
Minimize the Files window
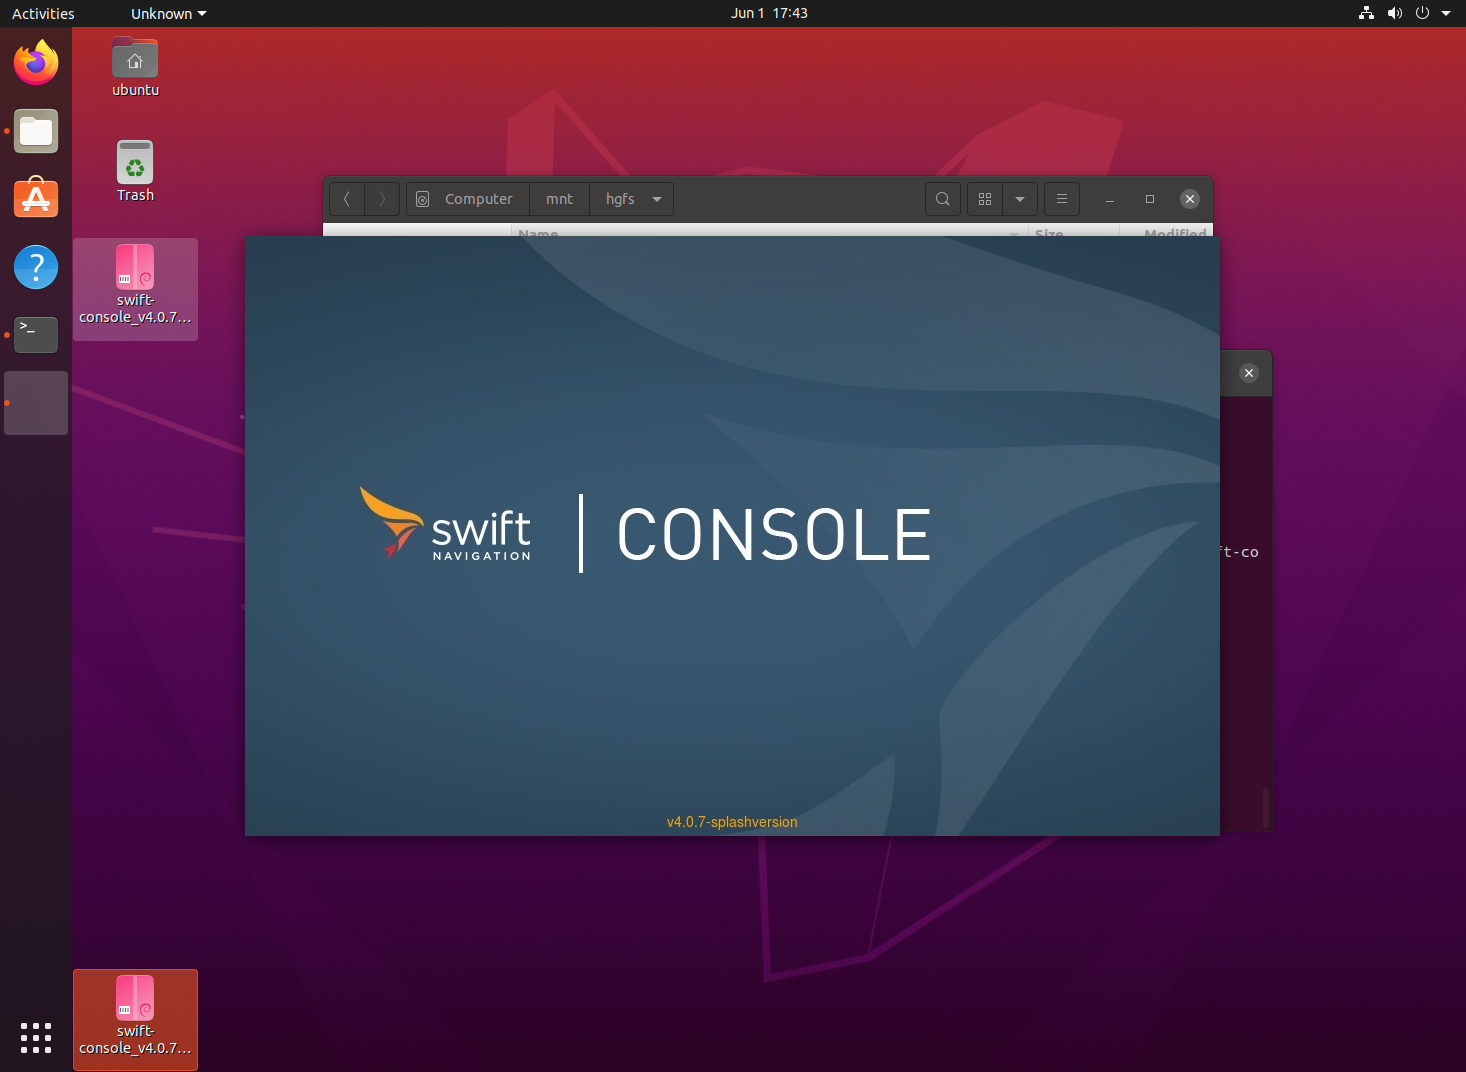1110,199
